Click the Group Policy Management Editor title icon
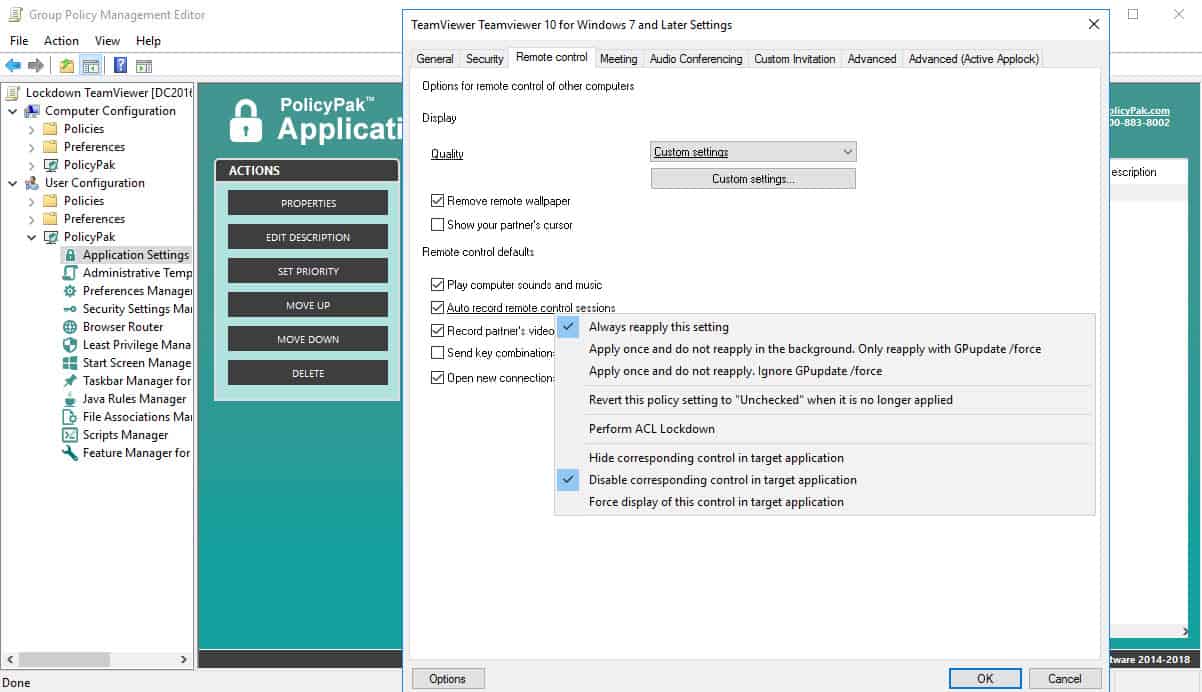 [x=14, y=15]
